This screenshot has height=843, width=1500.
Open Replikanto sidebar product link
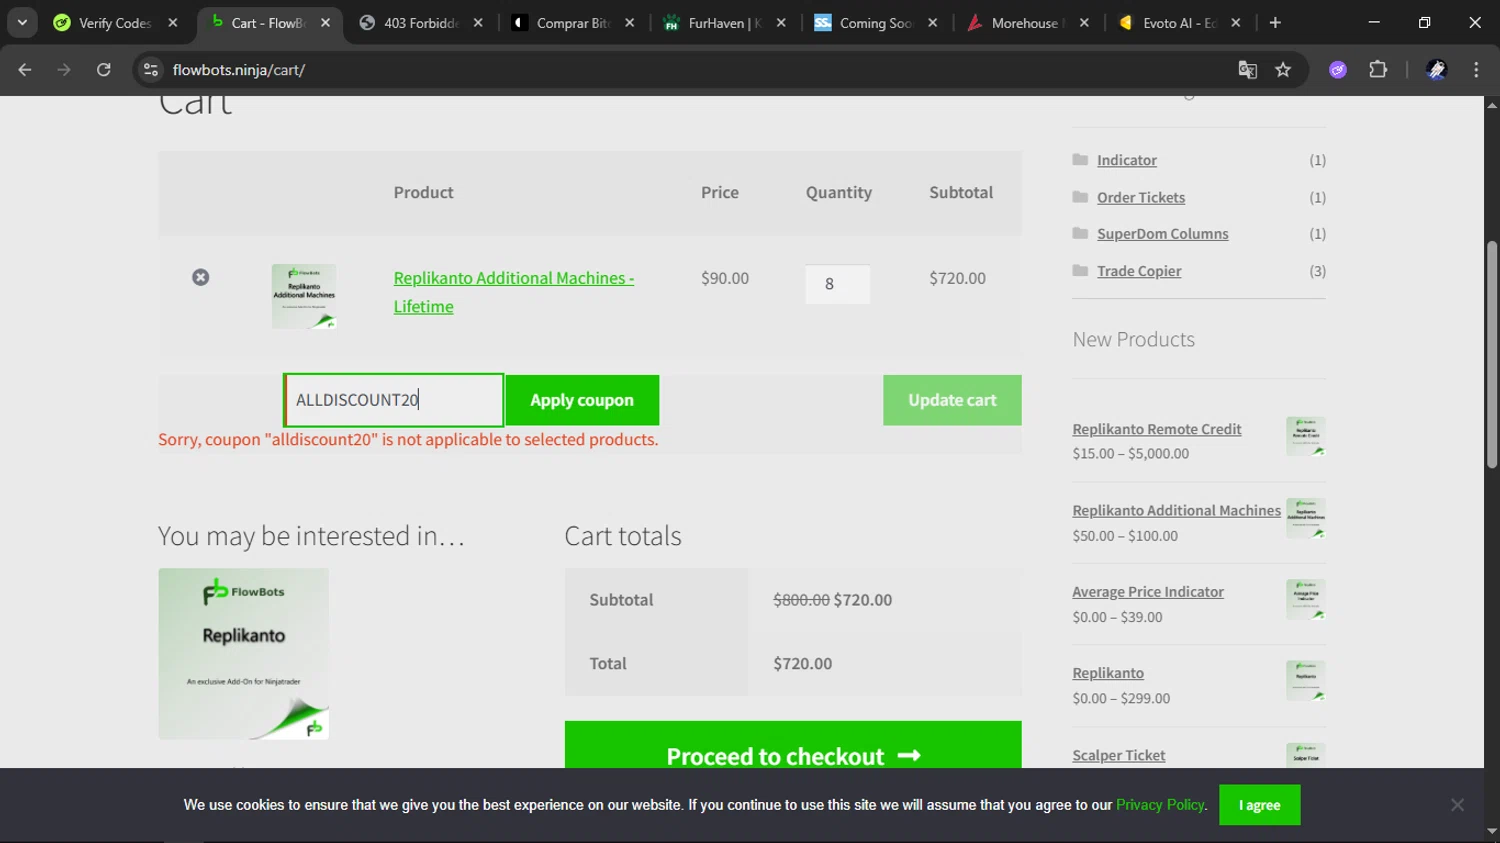[x=1108, y=673]
